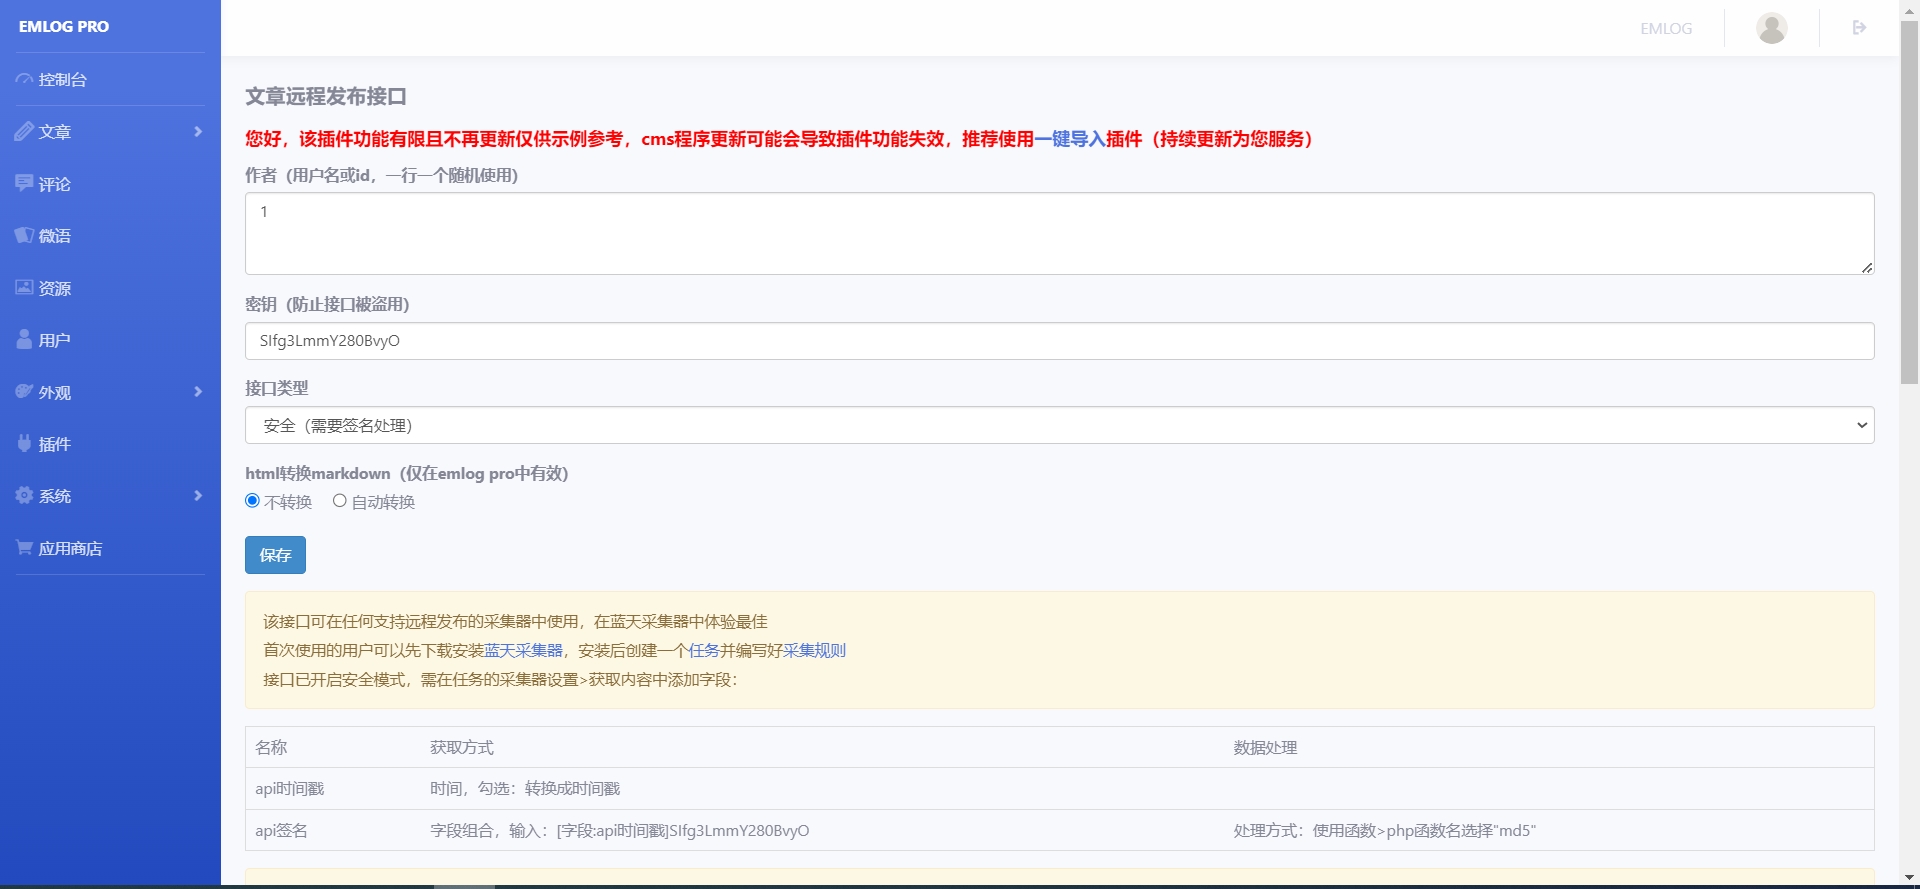
Task: Select the 自动转换 radio option
Action: tap(340, 501)
